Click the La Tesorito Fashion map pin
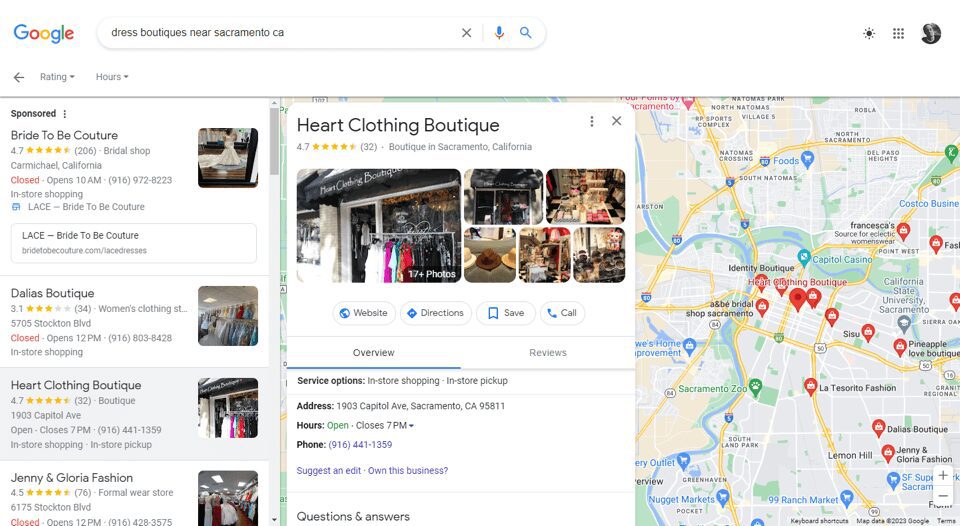This screenshot has height=526, width=960. (811, 386)
